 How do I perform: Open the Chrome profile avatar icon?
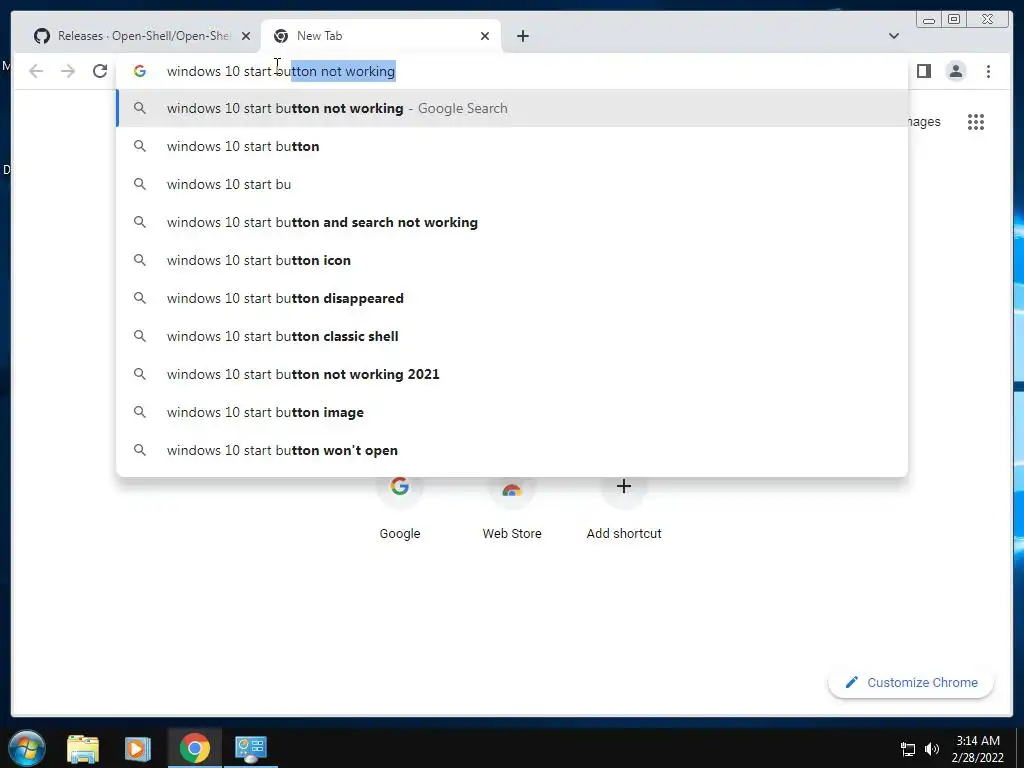click(x=956, y=71)
